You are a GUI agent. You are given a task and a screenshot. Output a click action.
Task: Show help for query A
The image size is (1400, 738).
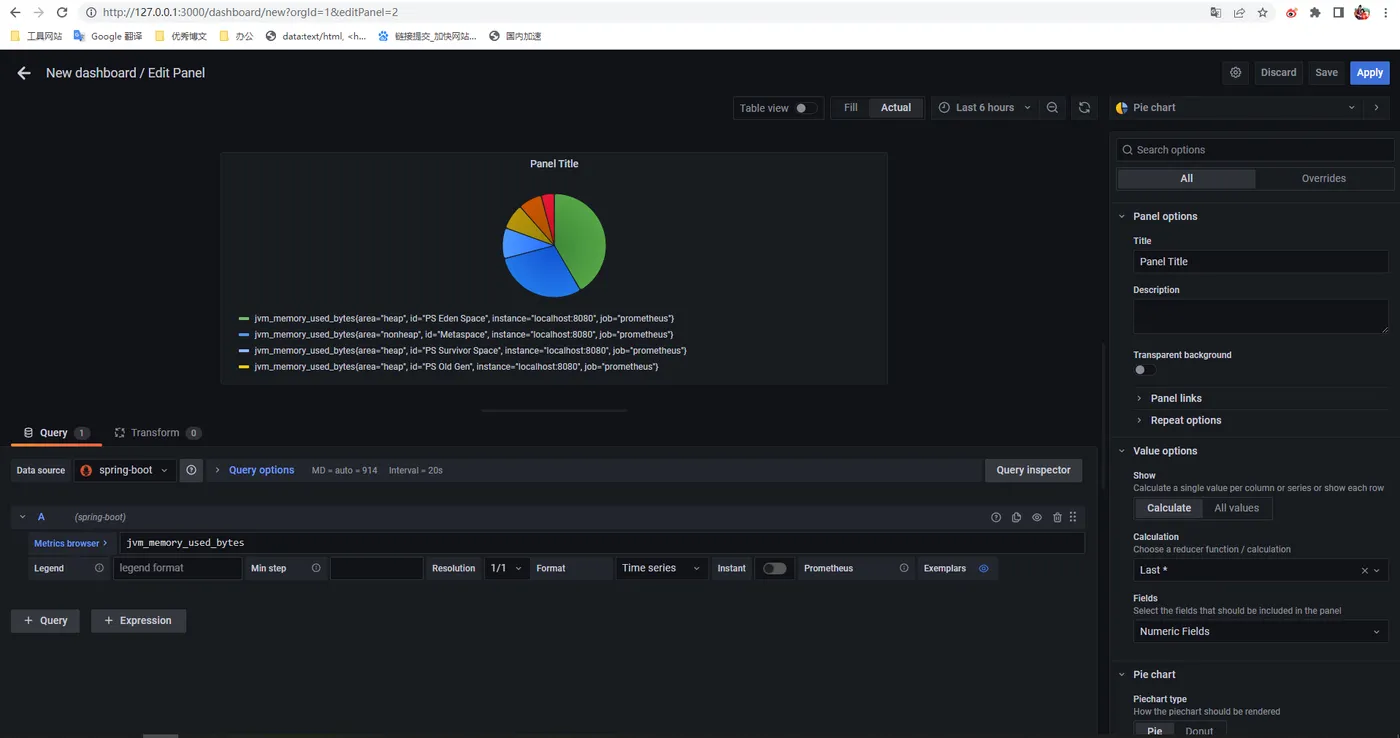point(996,517)
